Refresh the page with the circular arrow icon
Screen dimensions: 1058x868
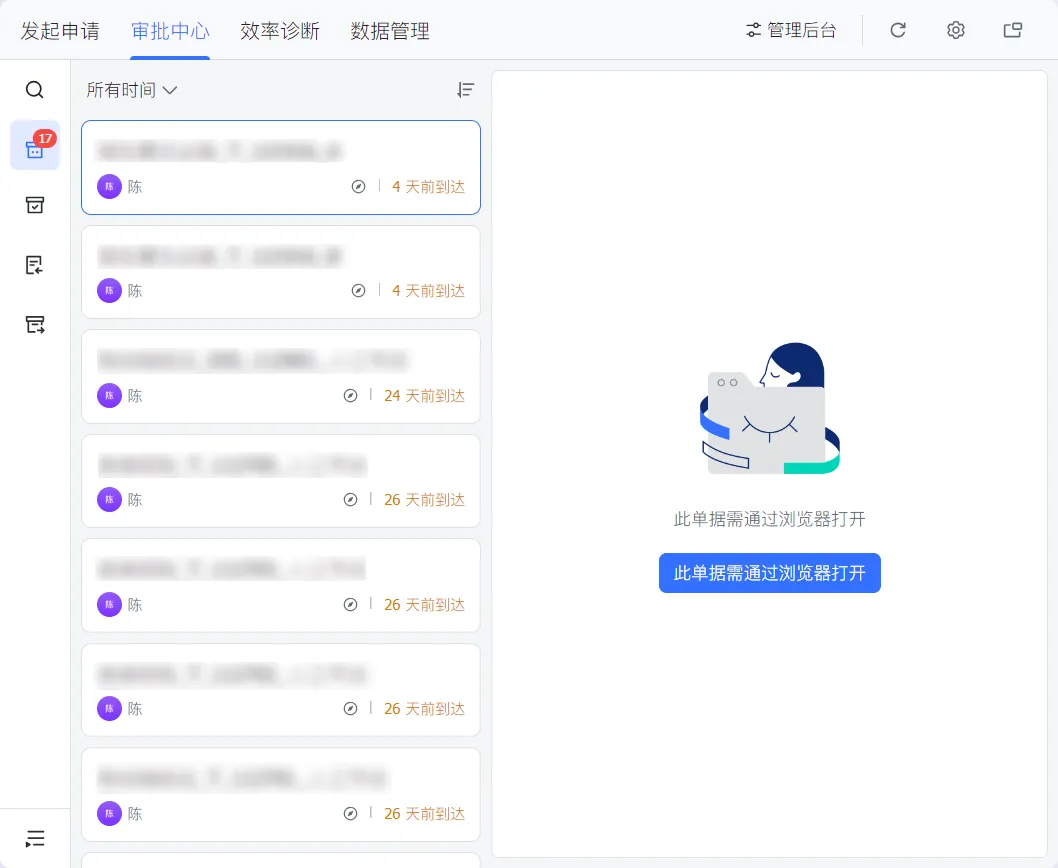897,30
